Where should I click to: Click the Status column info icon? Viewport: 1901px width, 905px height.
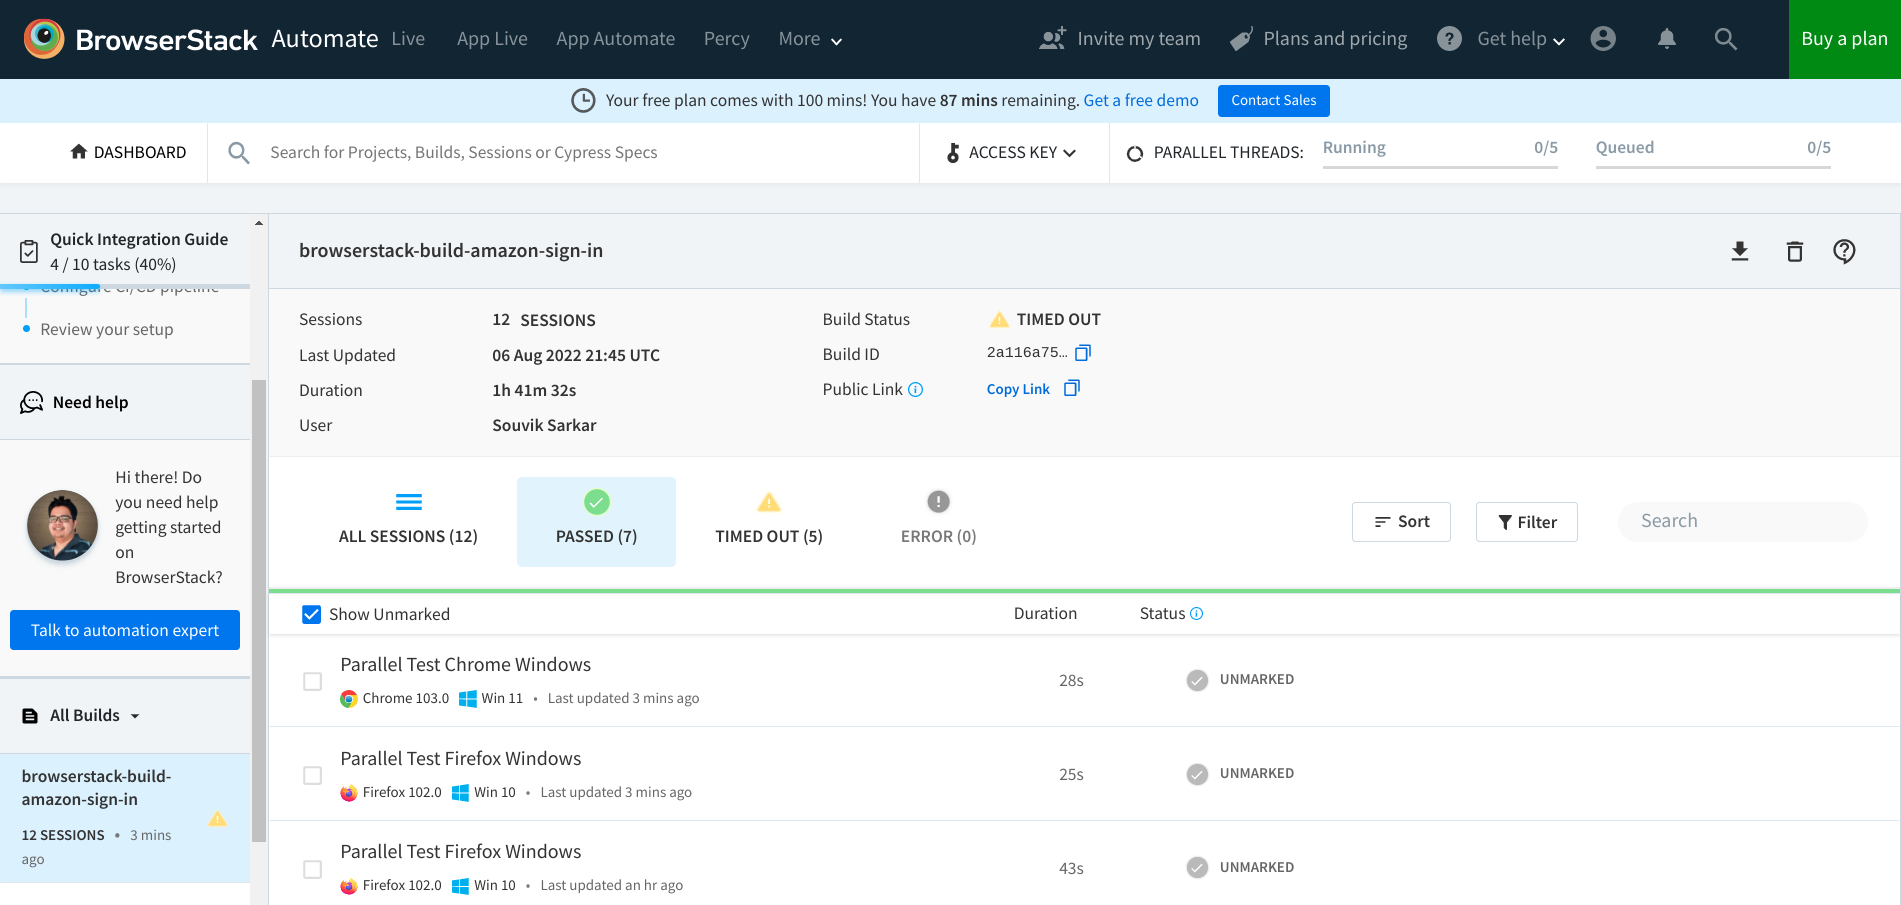[1196, 614]
